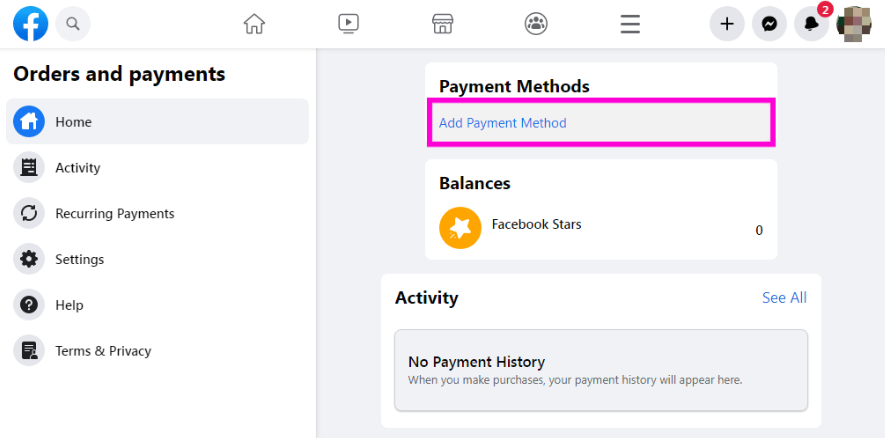885x438 pixels.
Task: Open the search magnifier icon
Action: click(x=73, y=24)
